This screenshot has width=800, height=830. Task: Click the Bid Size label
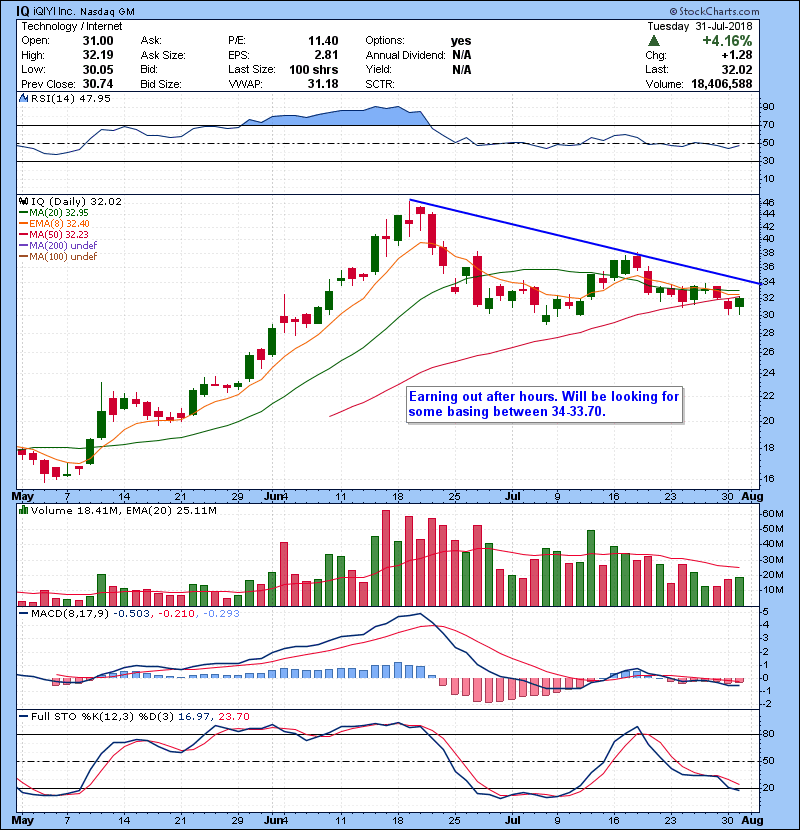[161, 84]
